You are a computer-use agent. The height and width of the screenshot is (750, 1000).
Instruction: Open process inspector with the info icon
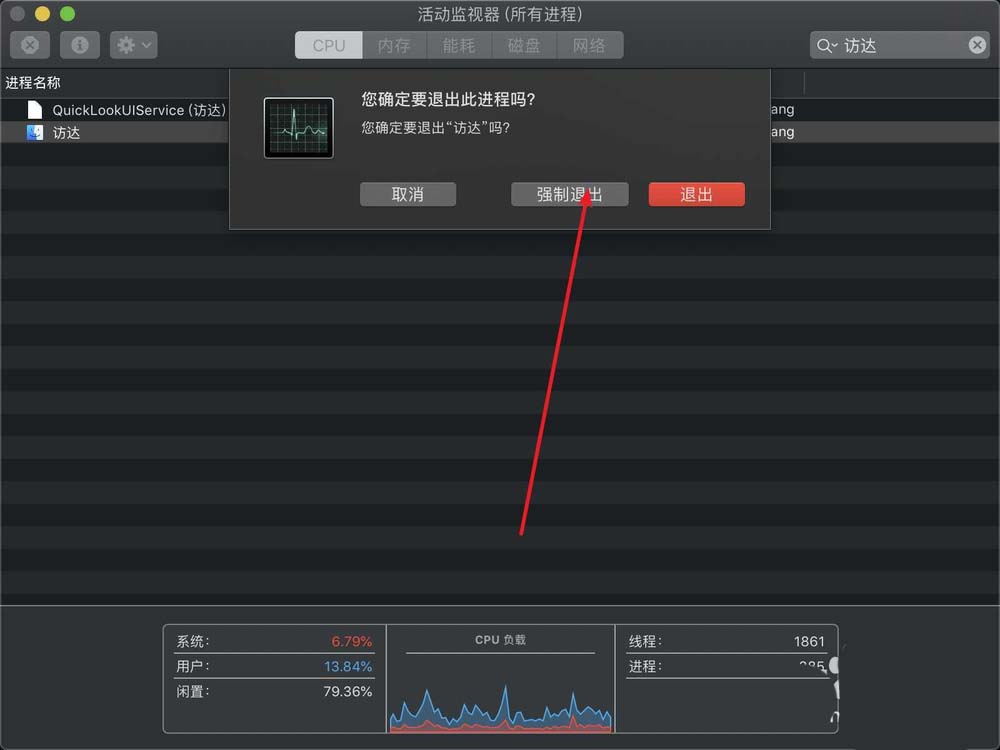click(79, 44)
